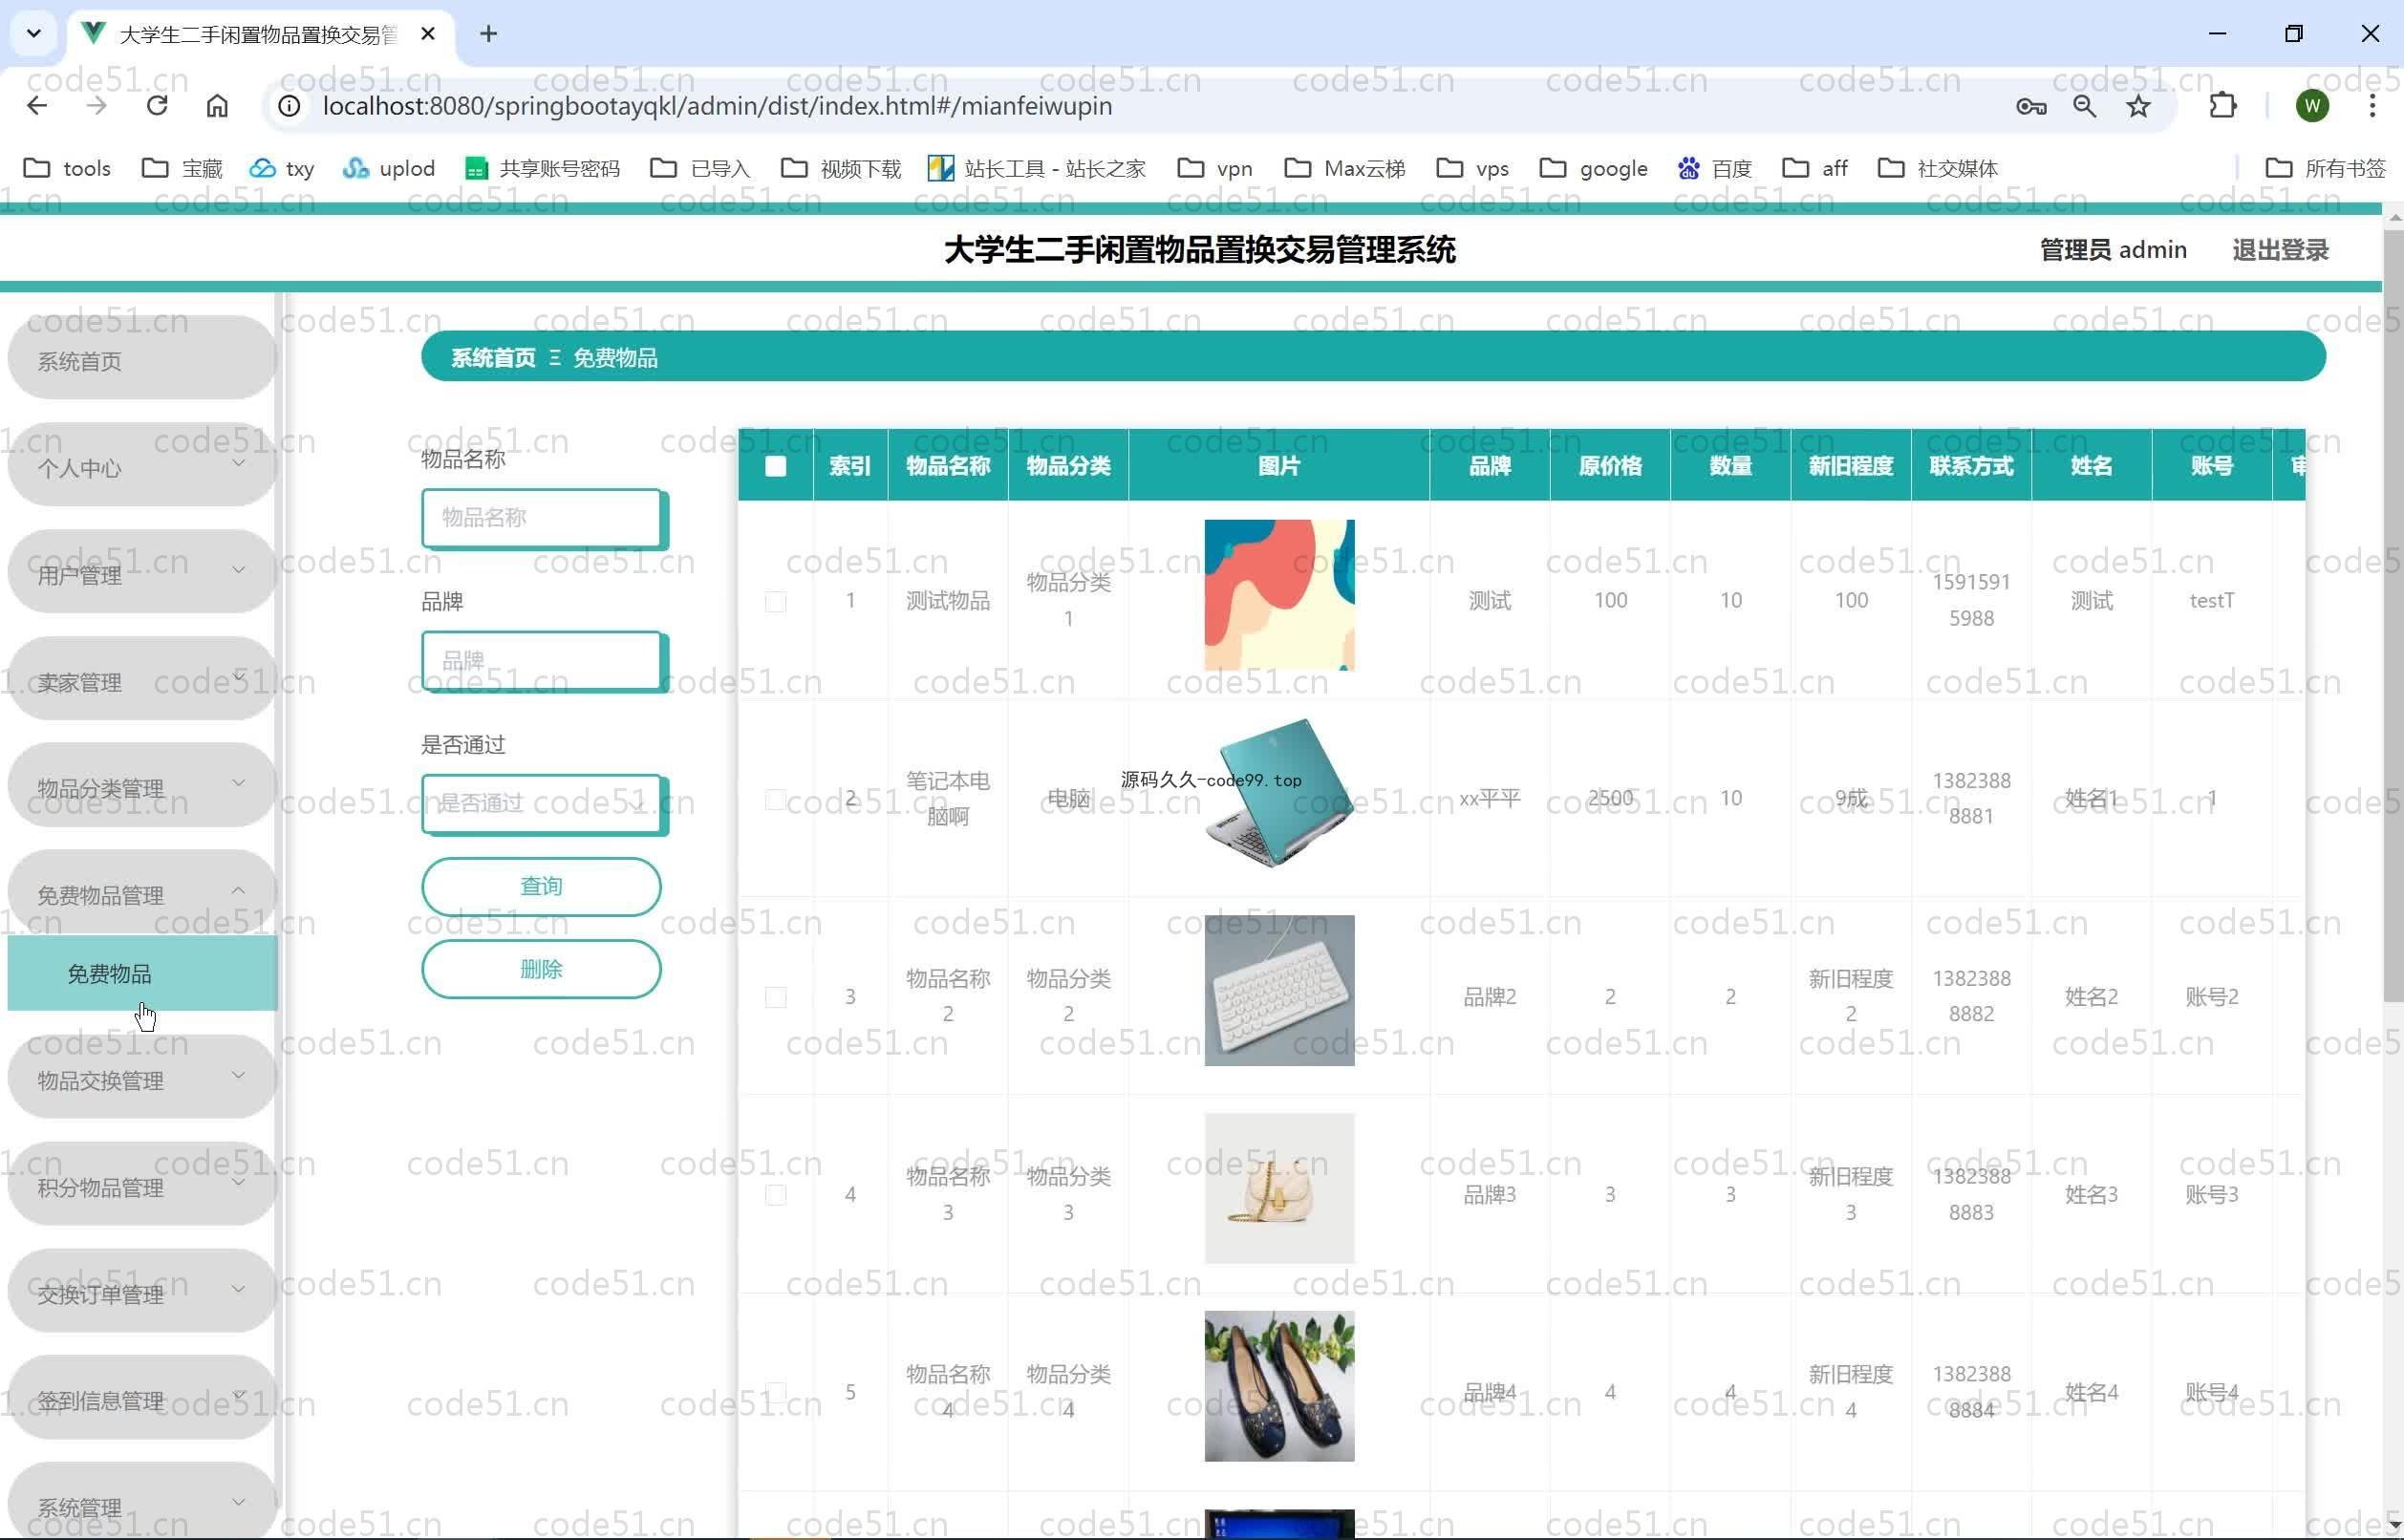Open the Max云梯 bookmark folder
The width and height of the screenshot is (2404, 1540).
point(1345,168)
